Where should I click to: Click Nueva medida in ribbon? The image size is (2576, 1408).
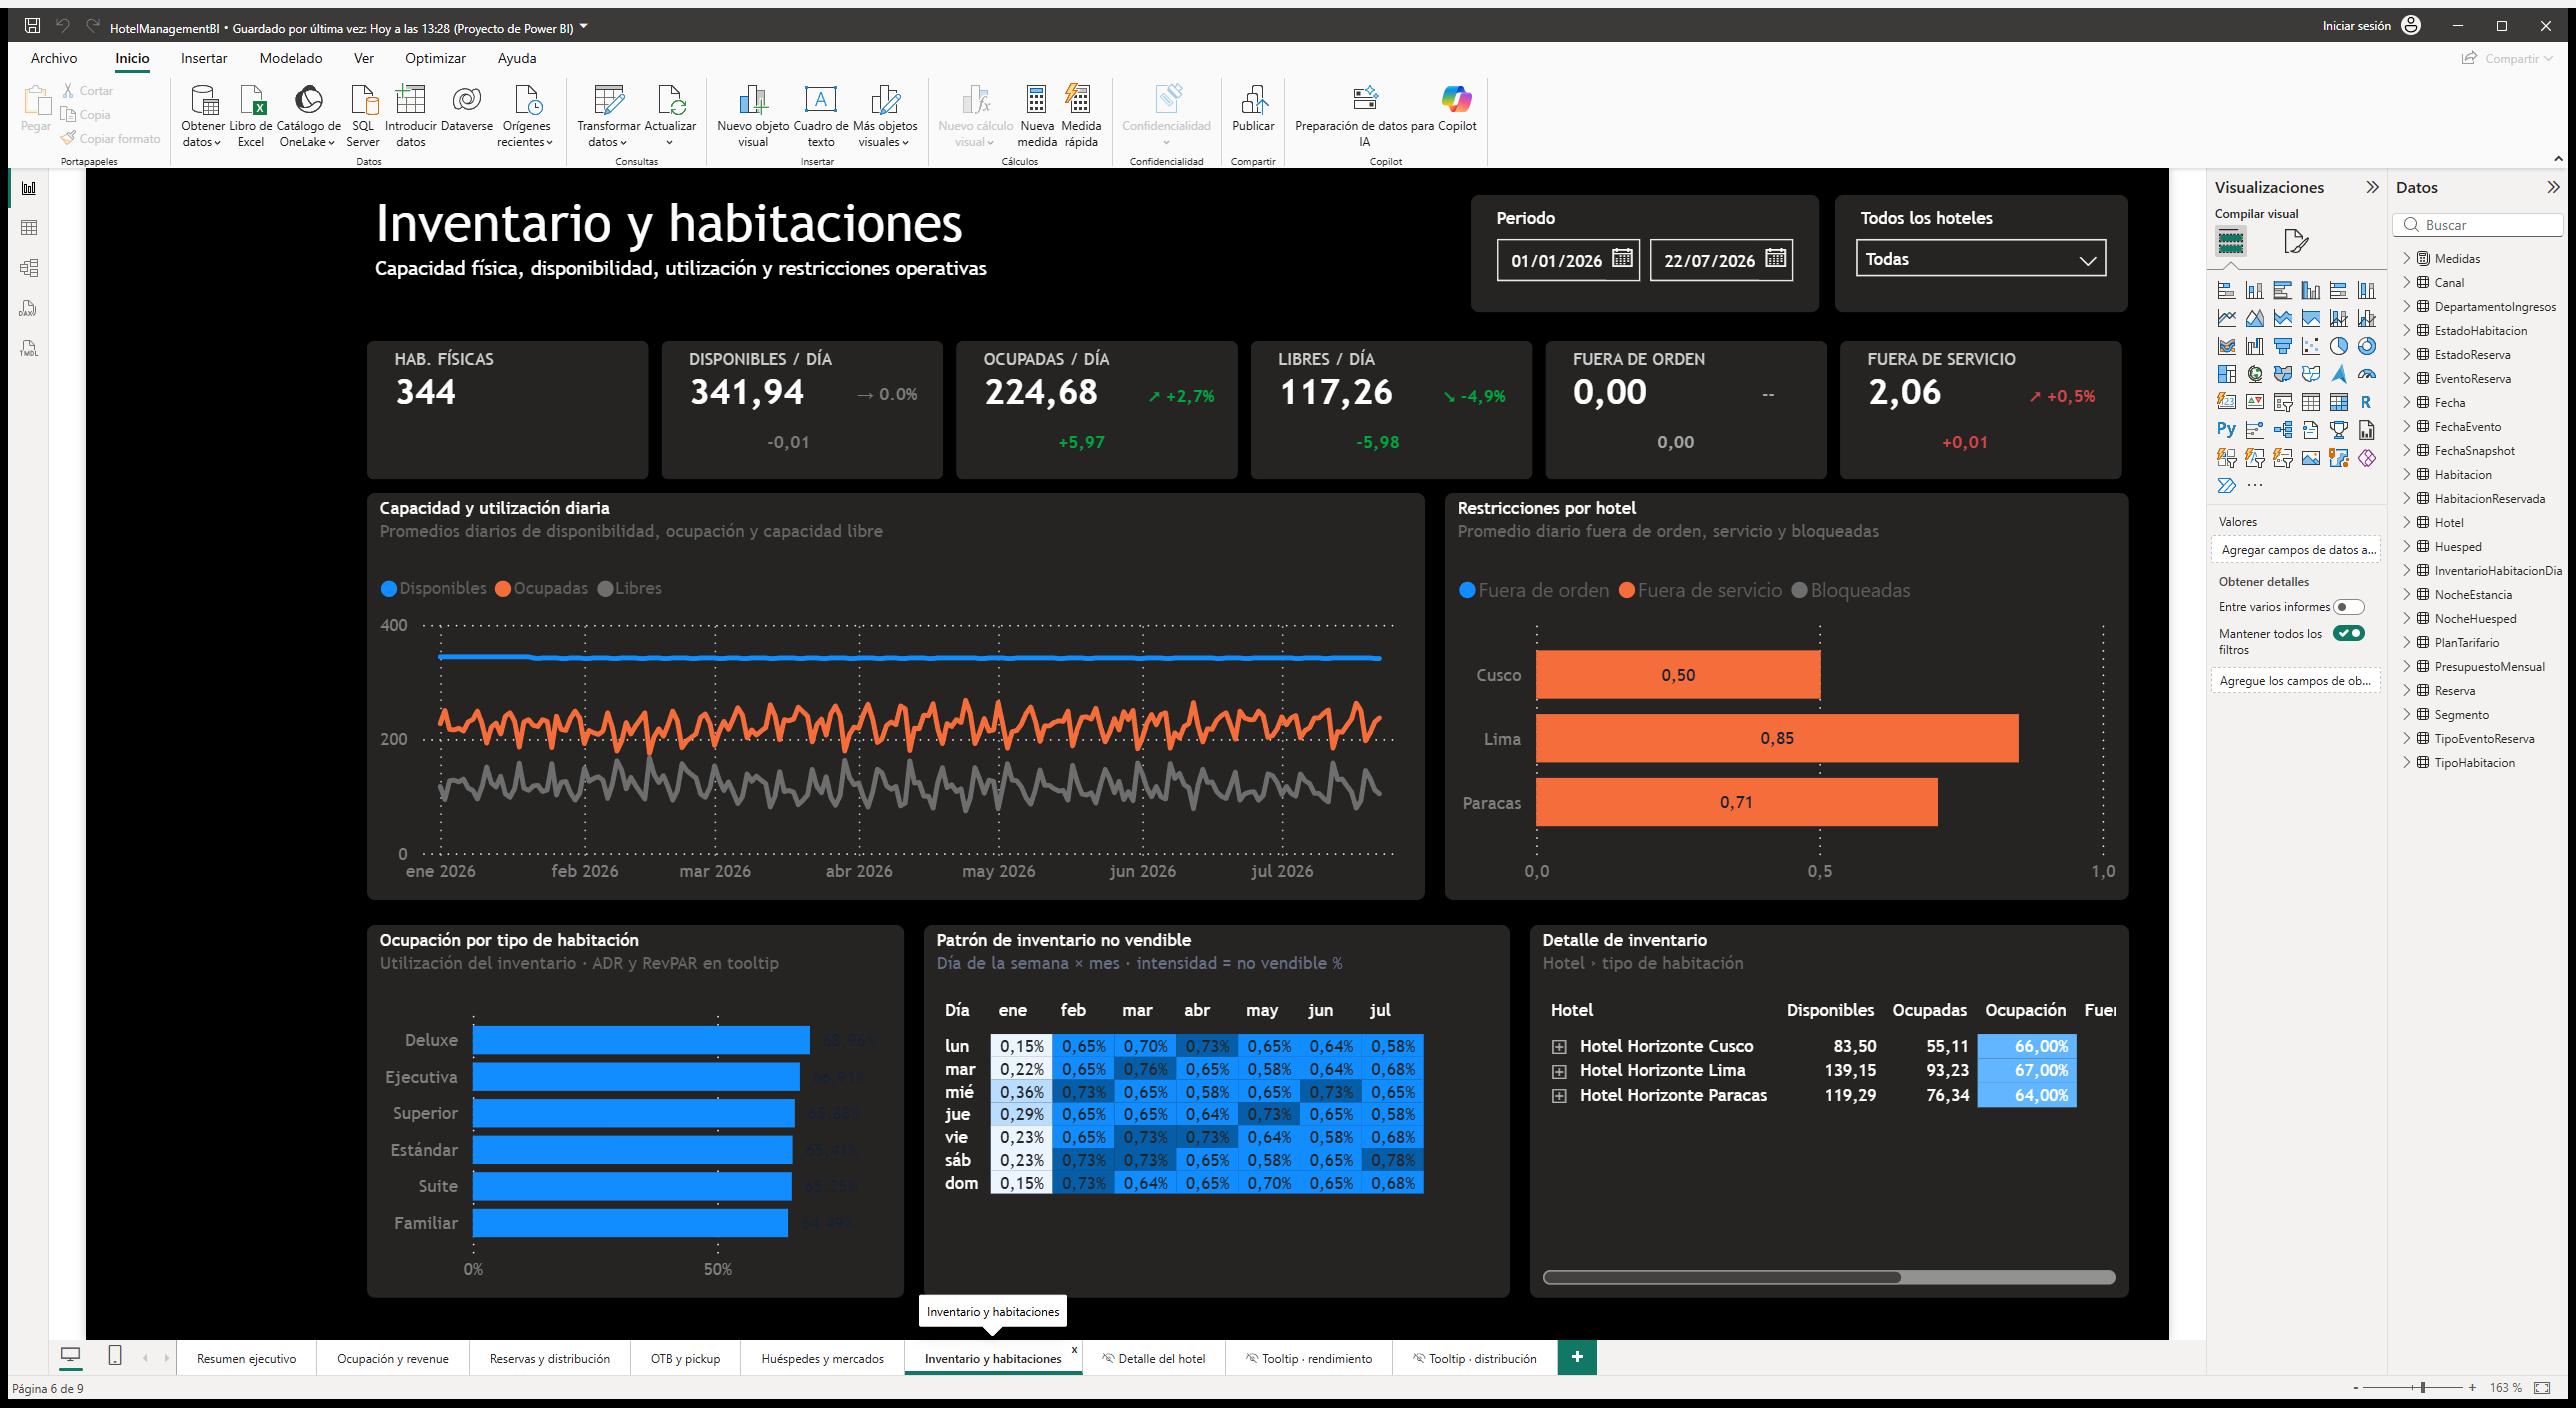pos(1037,116)
